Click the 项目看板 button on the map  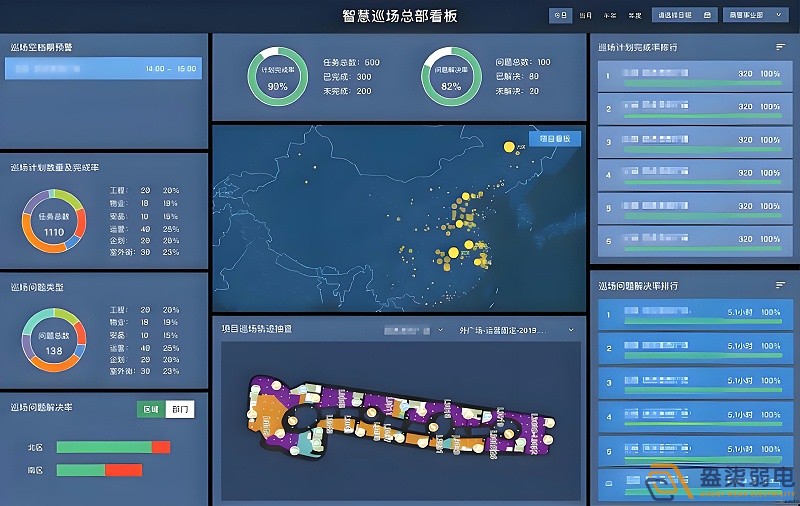point(554,139)
